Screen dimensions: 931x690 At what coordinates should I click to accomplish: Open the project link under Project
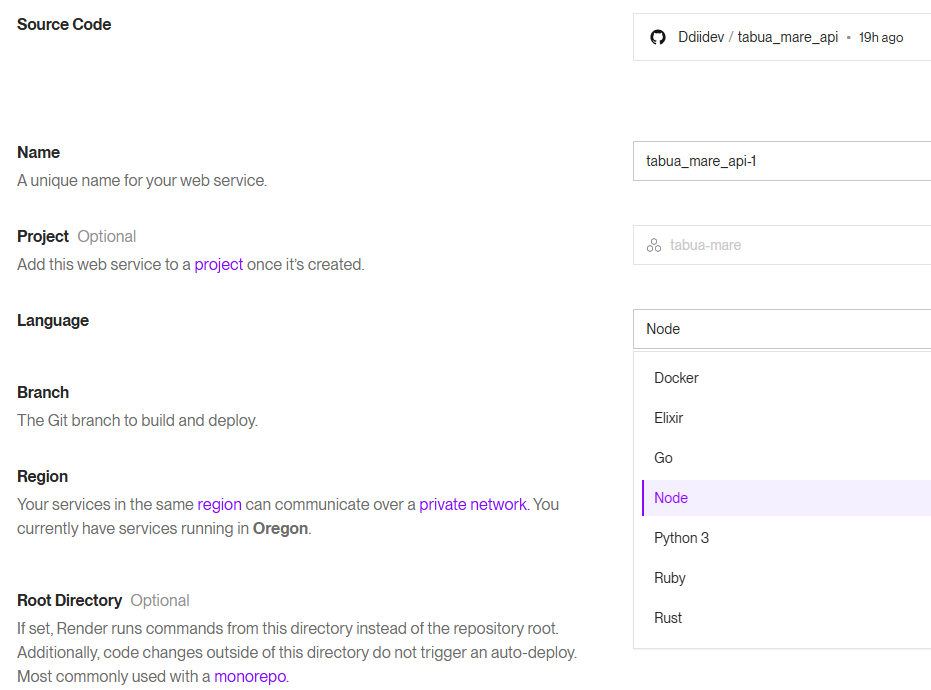coord(219,265)
